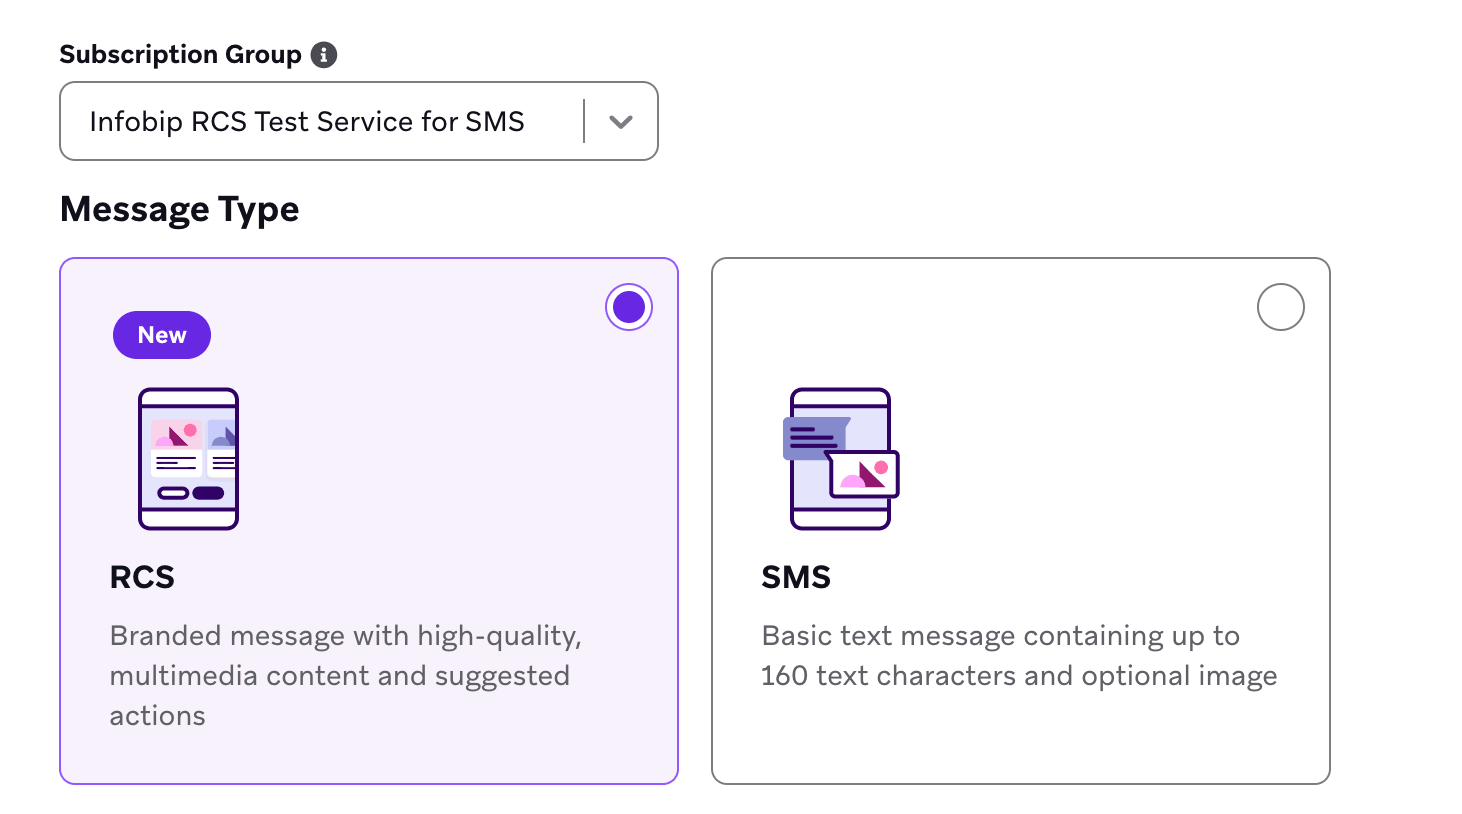Click the Subscription Group label
Screen dimensions: 1462x814
(180, 54)
